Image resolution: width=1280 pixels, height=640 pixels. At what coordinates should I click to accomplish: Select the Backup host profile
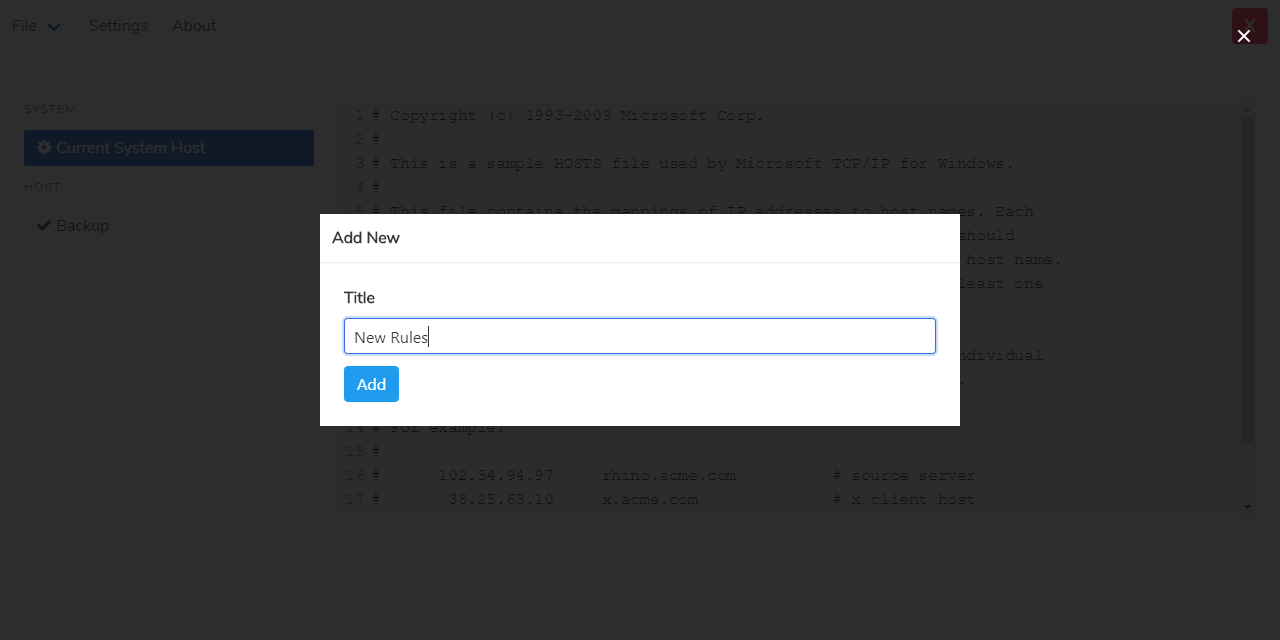[82, 226]
